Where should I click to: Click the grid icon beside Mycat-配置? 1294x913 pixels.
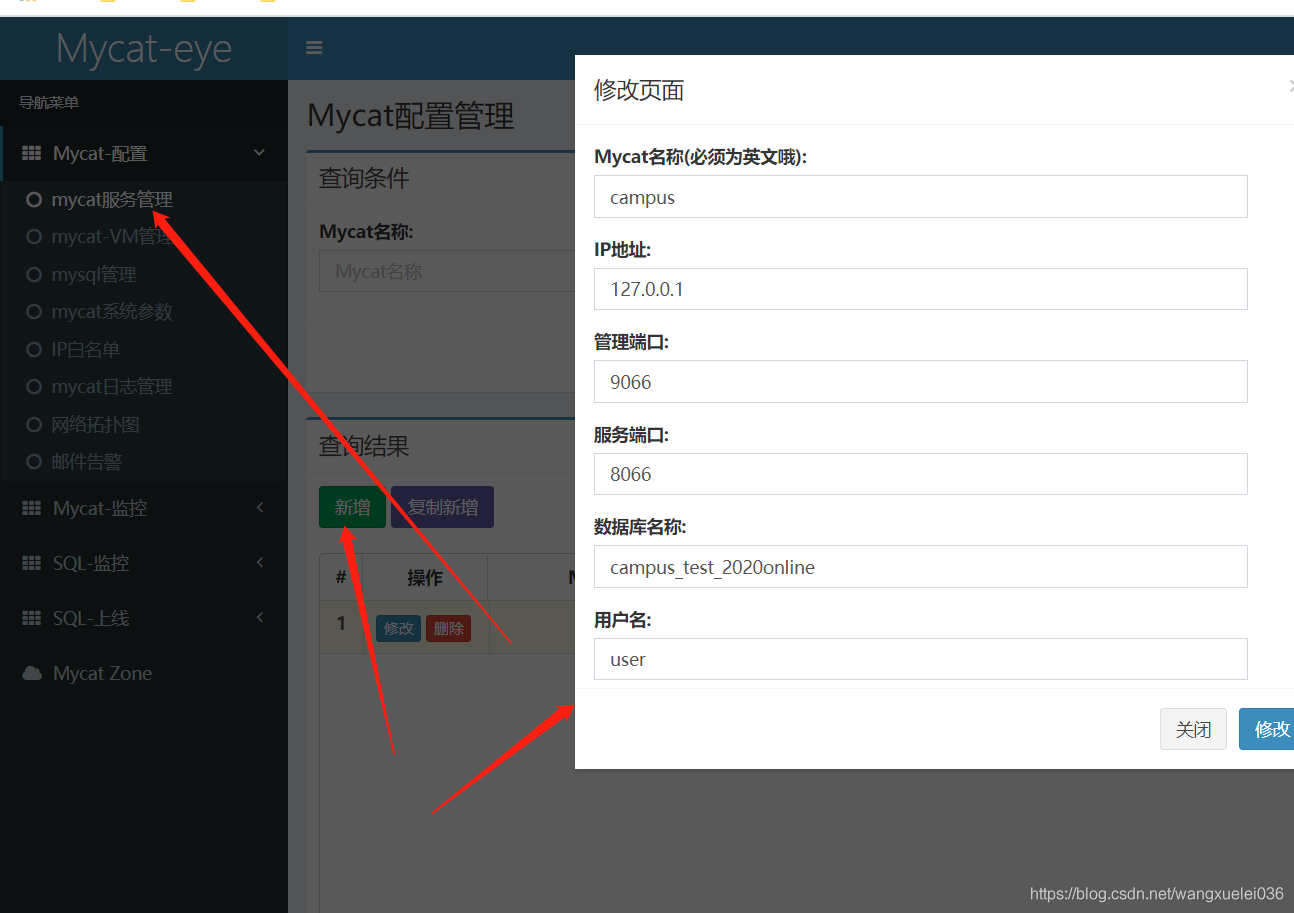(x=31, y=152)
